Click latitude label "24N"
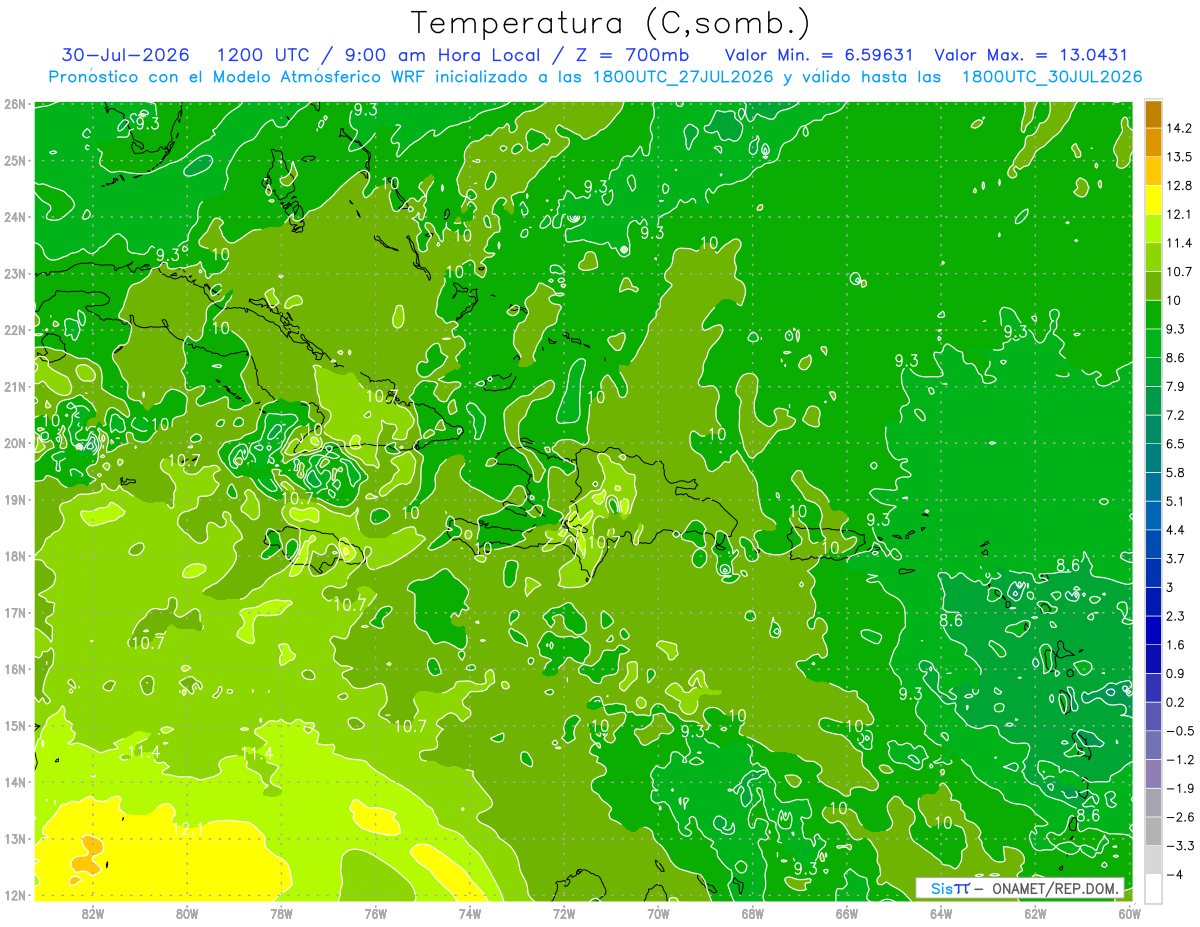This screenshot has height=927, width=1200. click(14, 217)
